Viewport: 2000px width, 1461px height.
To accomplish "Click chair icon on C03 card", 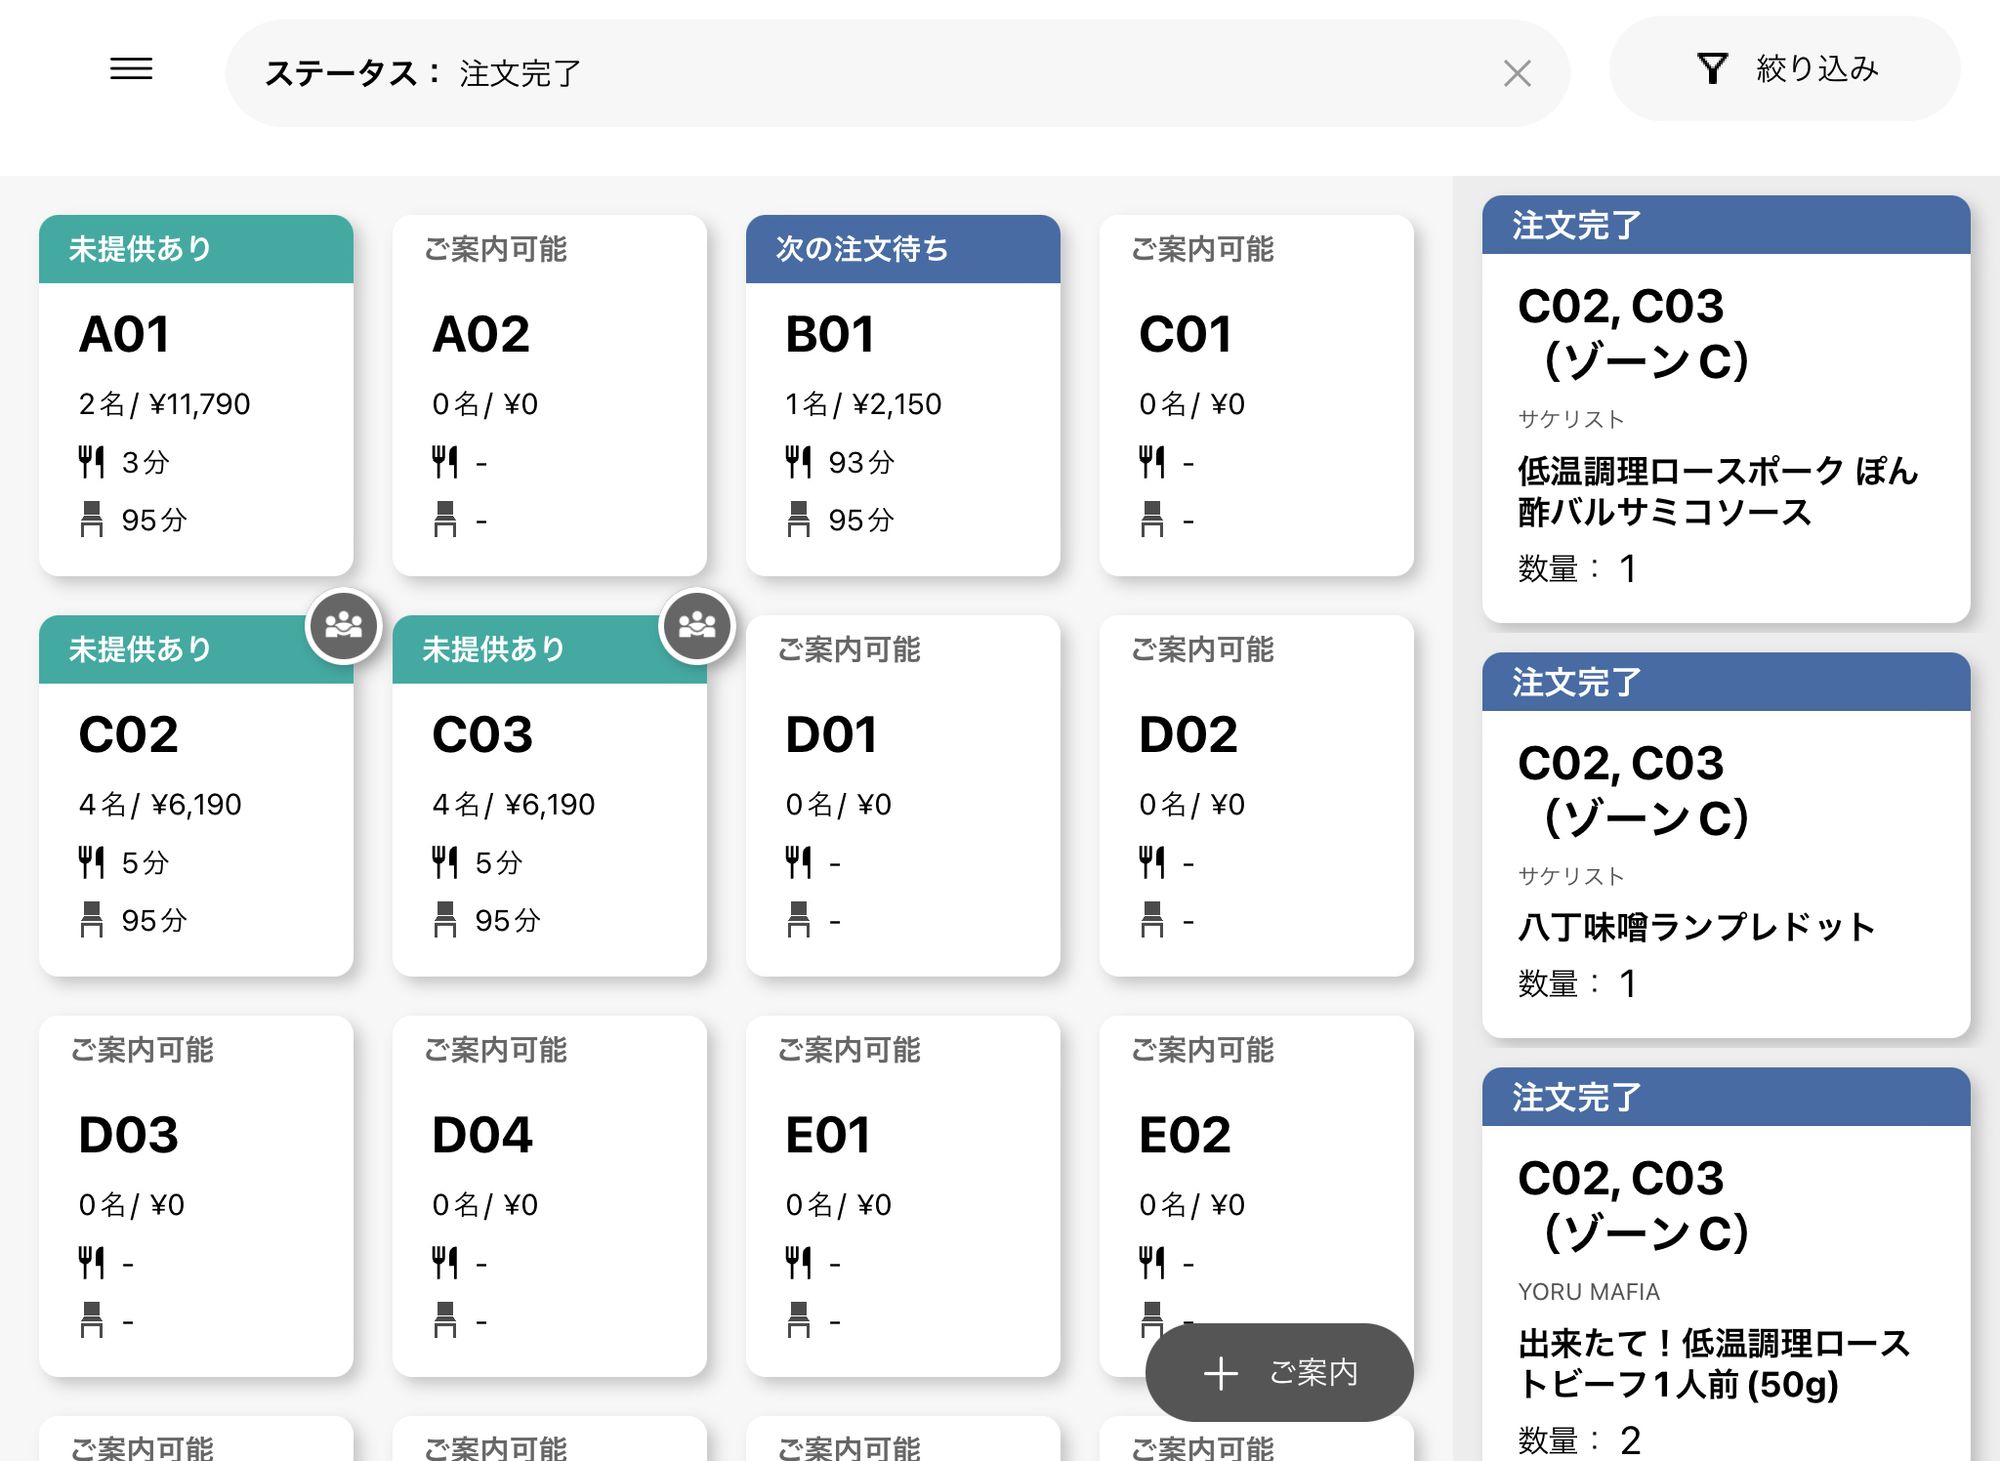I will [x=445, y=919].
